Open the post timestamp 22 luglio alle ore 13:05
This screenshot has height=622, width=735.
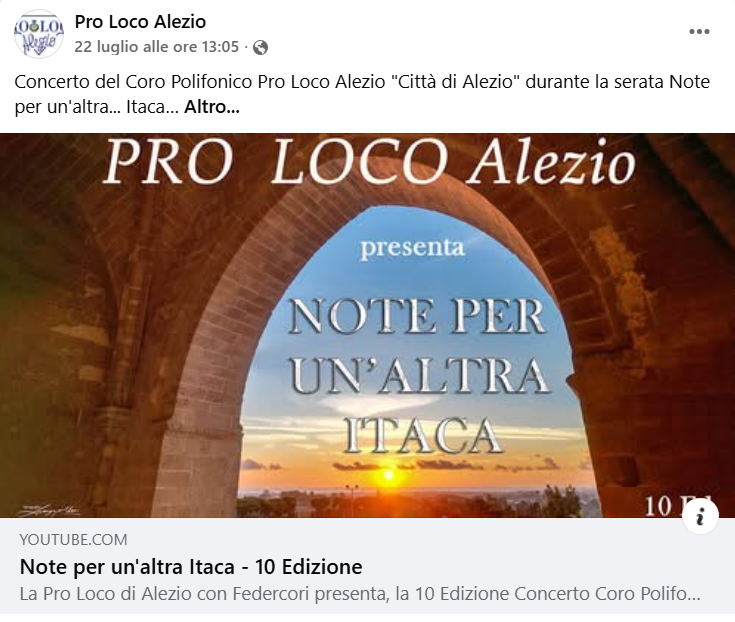click(x=157, y=47)
